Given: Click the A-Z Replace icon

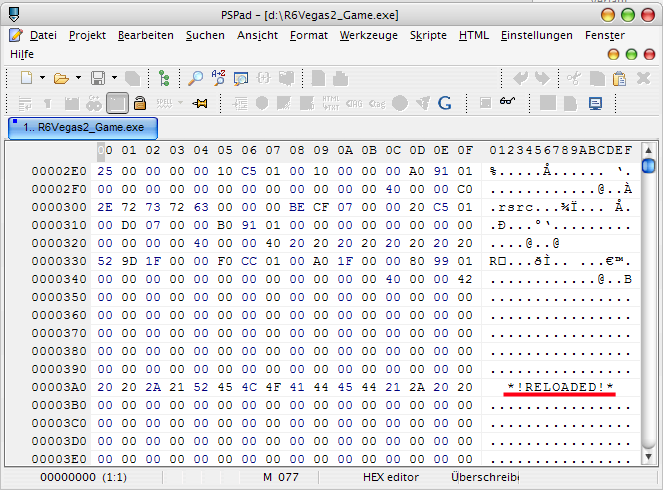Looking at the screenshot, I should click(x=218, y=77).
